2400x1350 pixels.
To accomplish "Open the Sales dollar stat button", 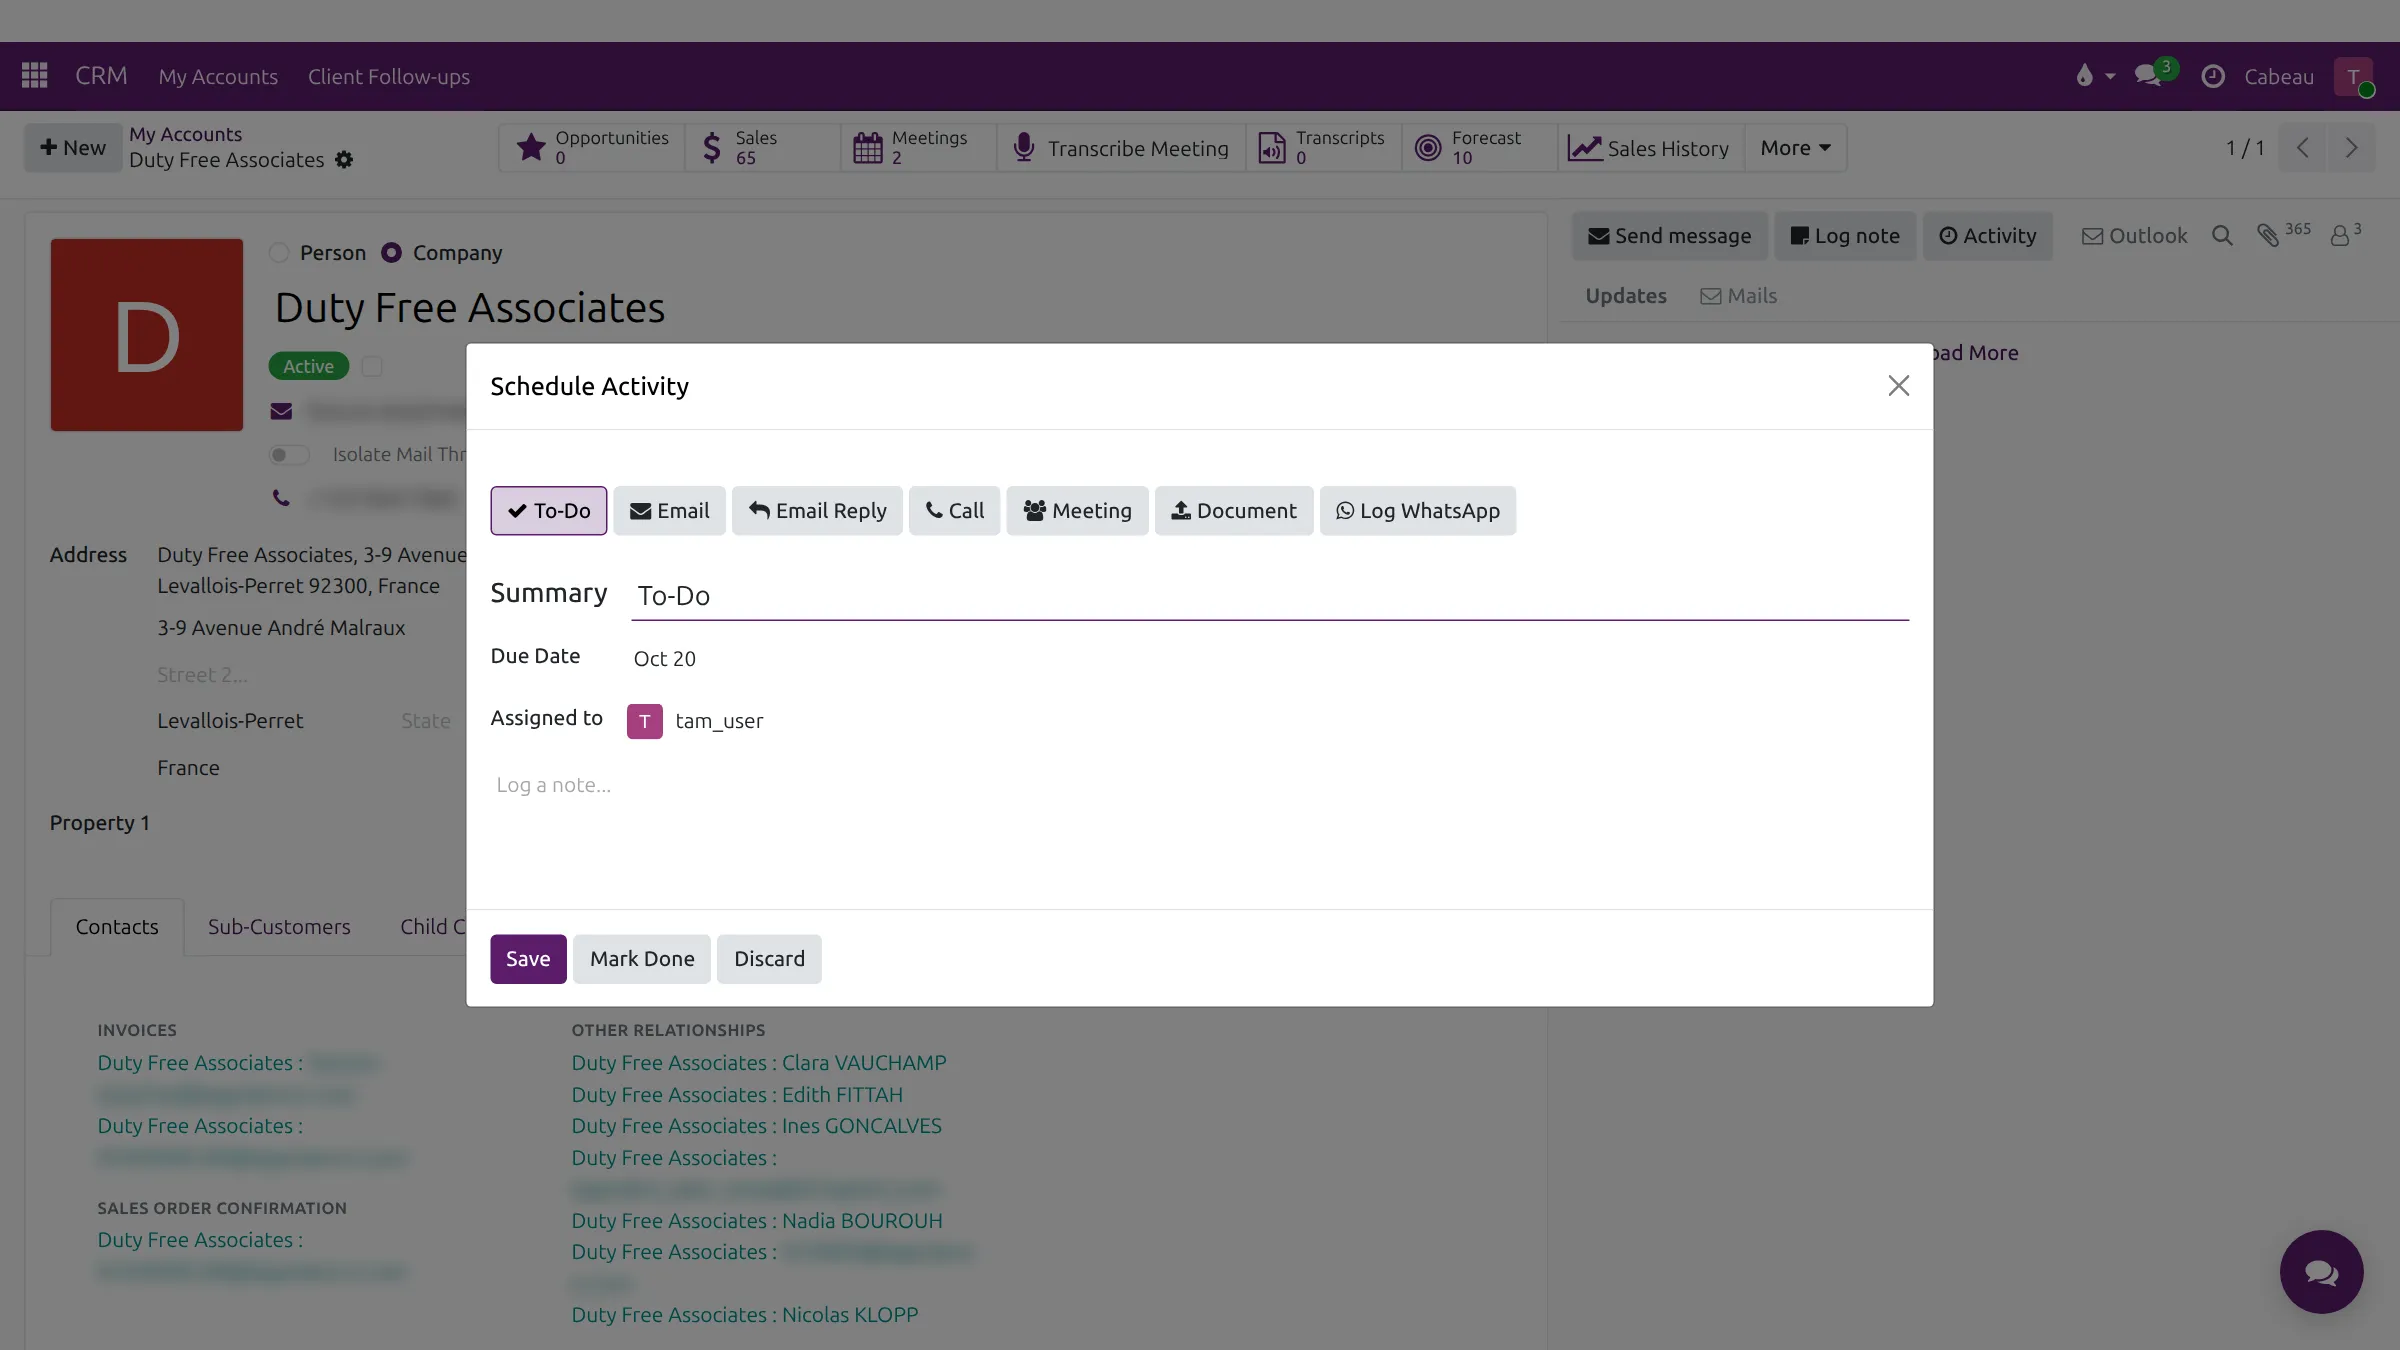I will point(762,148).
